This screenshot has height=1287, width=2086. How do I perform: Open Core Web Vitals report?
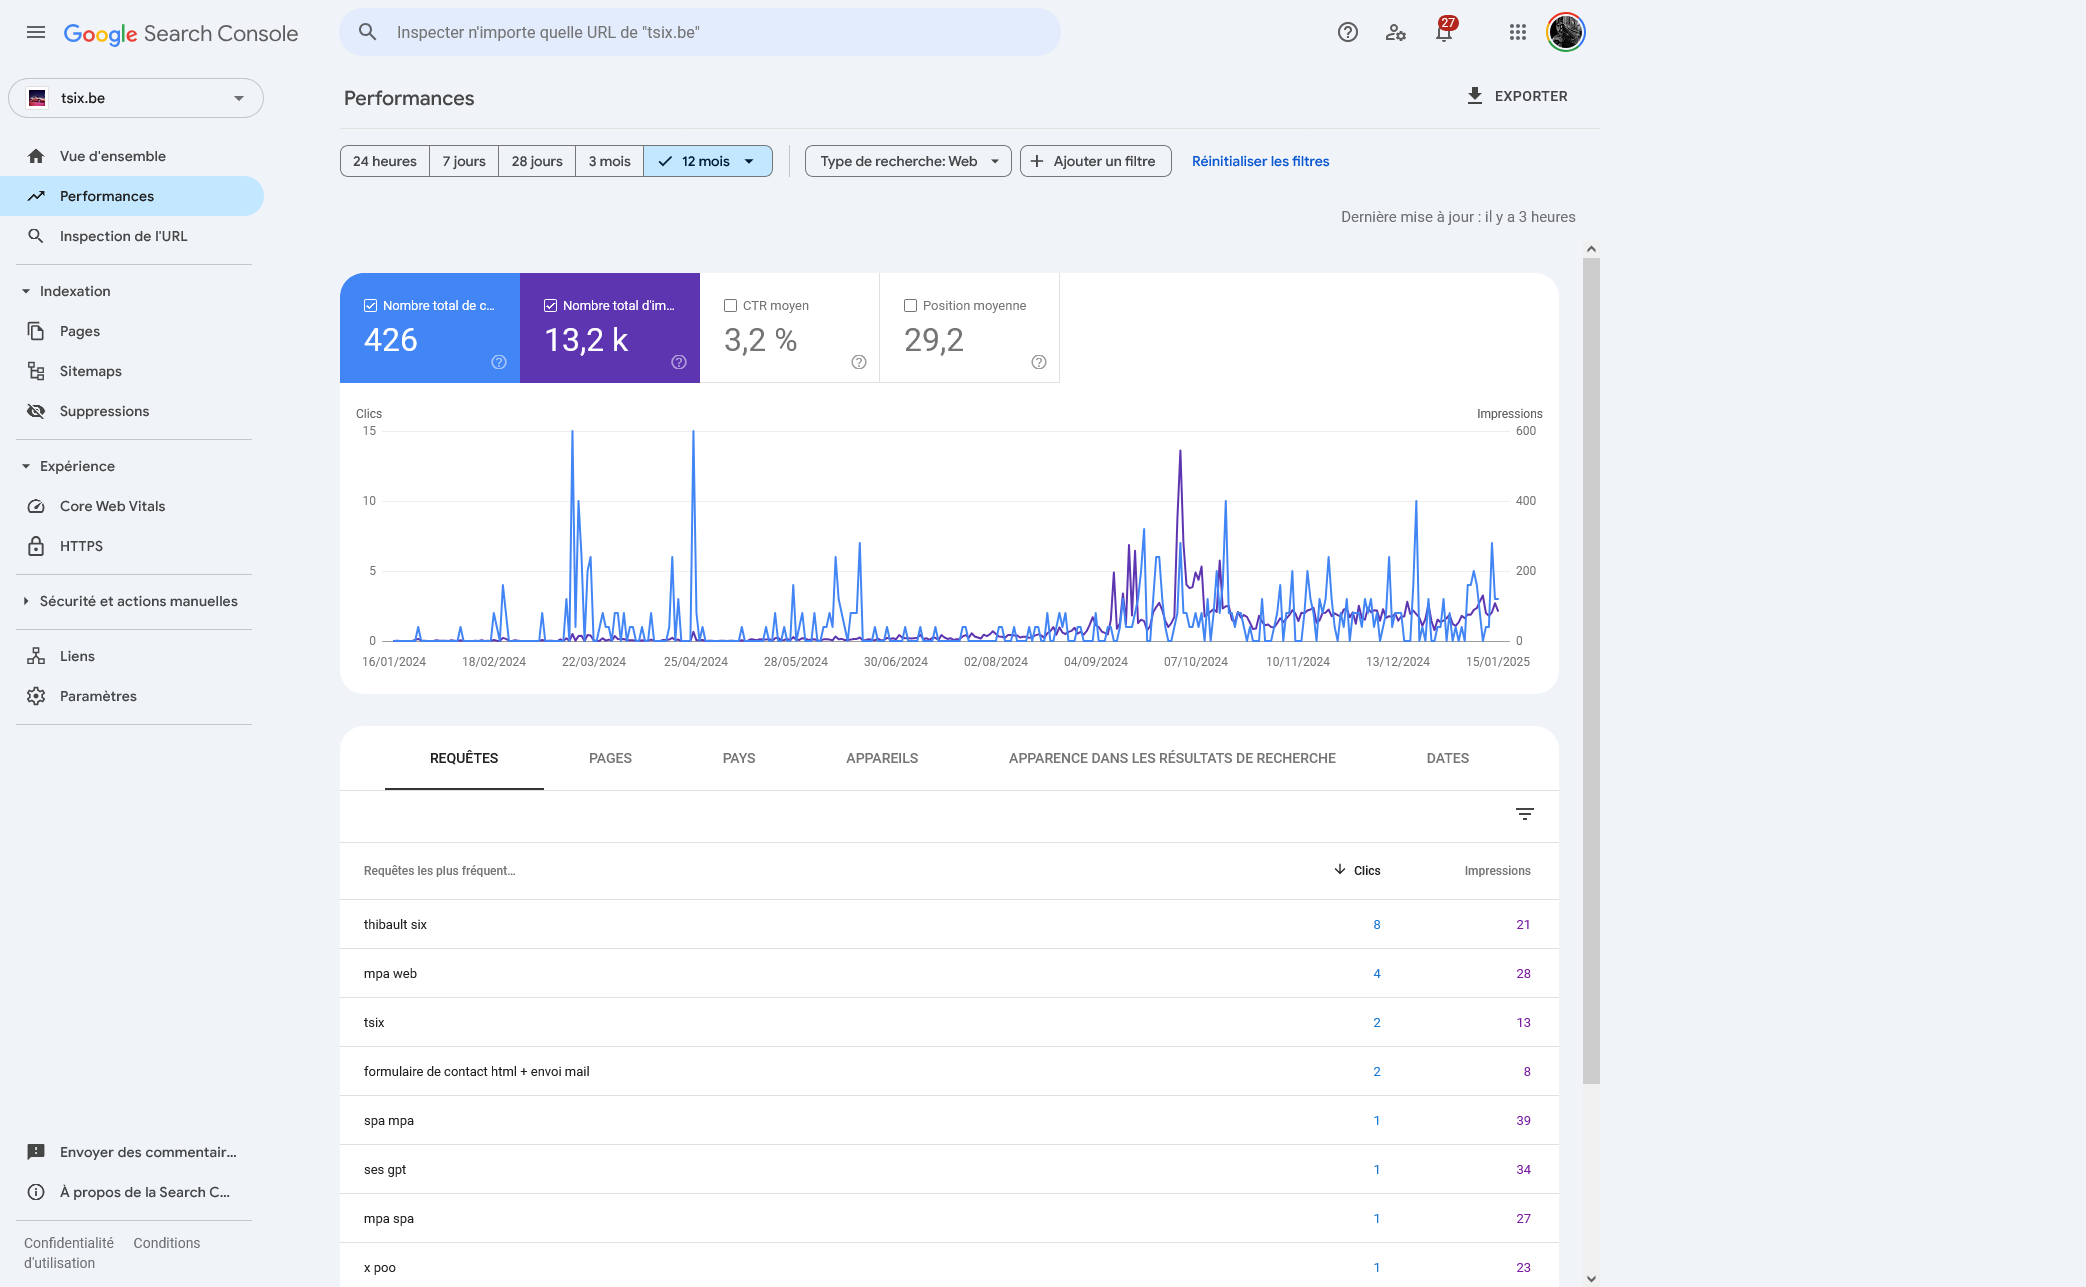(112, 506)
